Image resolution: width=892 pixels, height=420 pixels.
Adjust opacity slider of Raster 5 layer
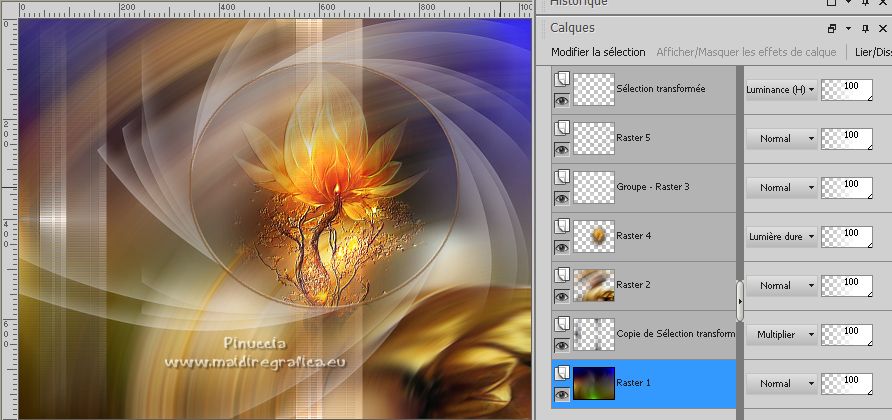click(847, 139)
